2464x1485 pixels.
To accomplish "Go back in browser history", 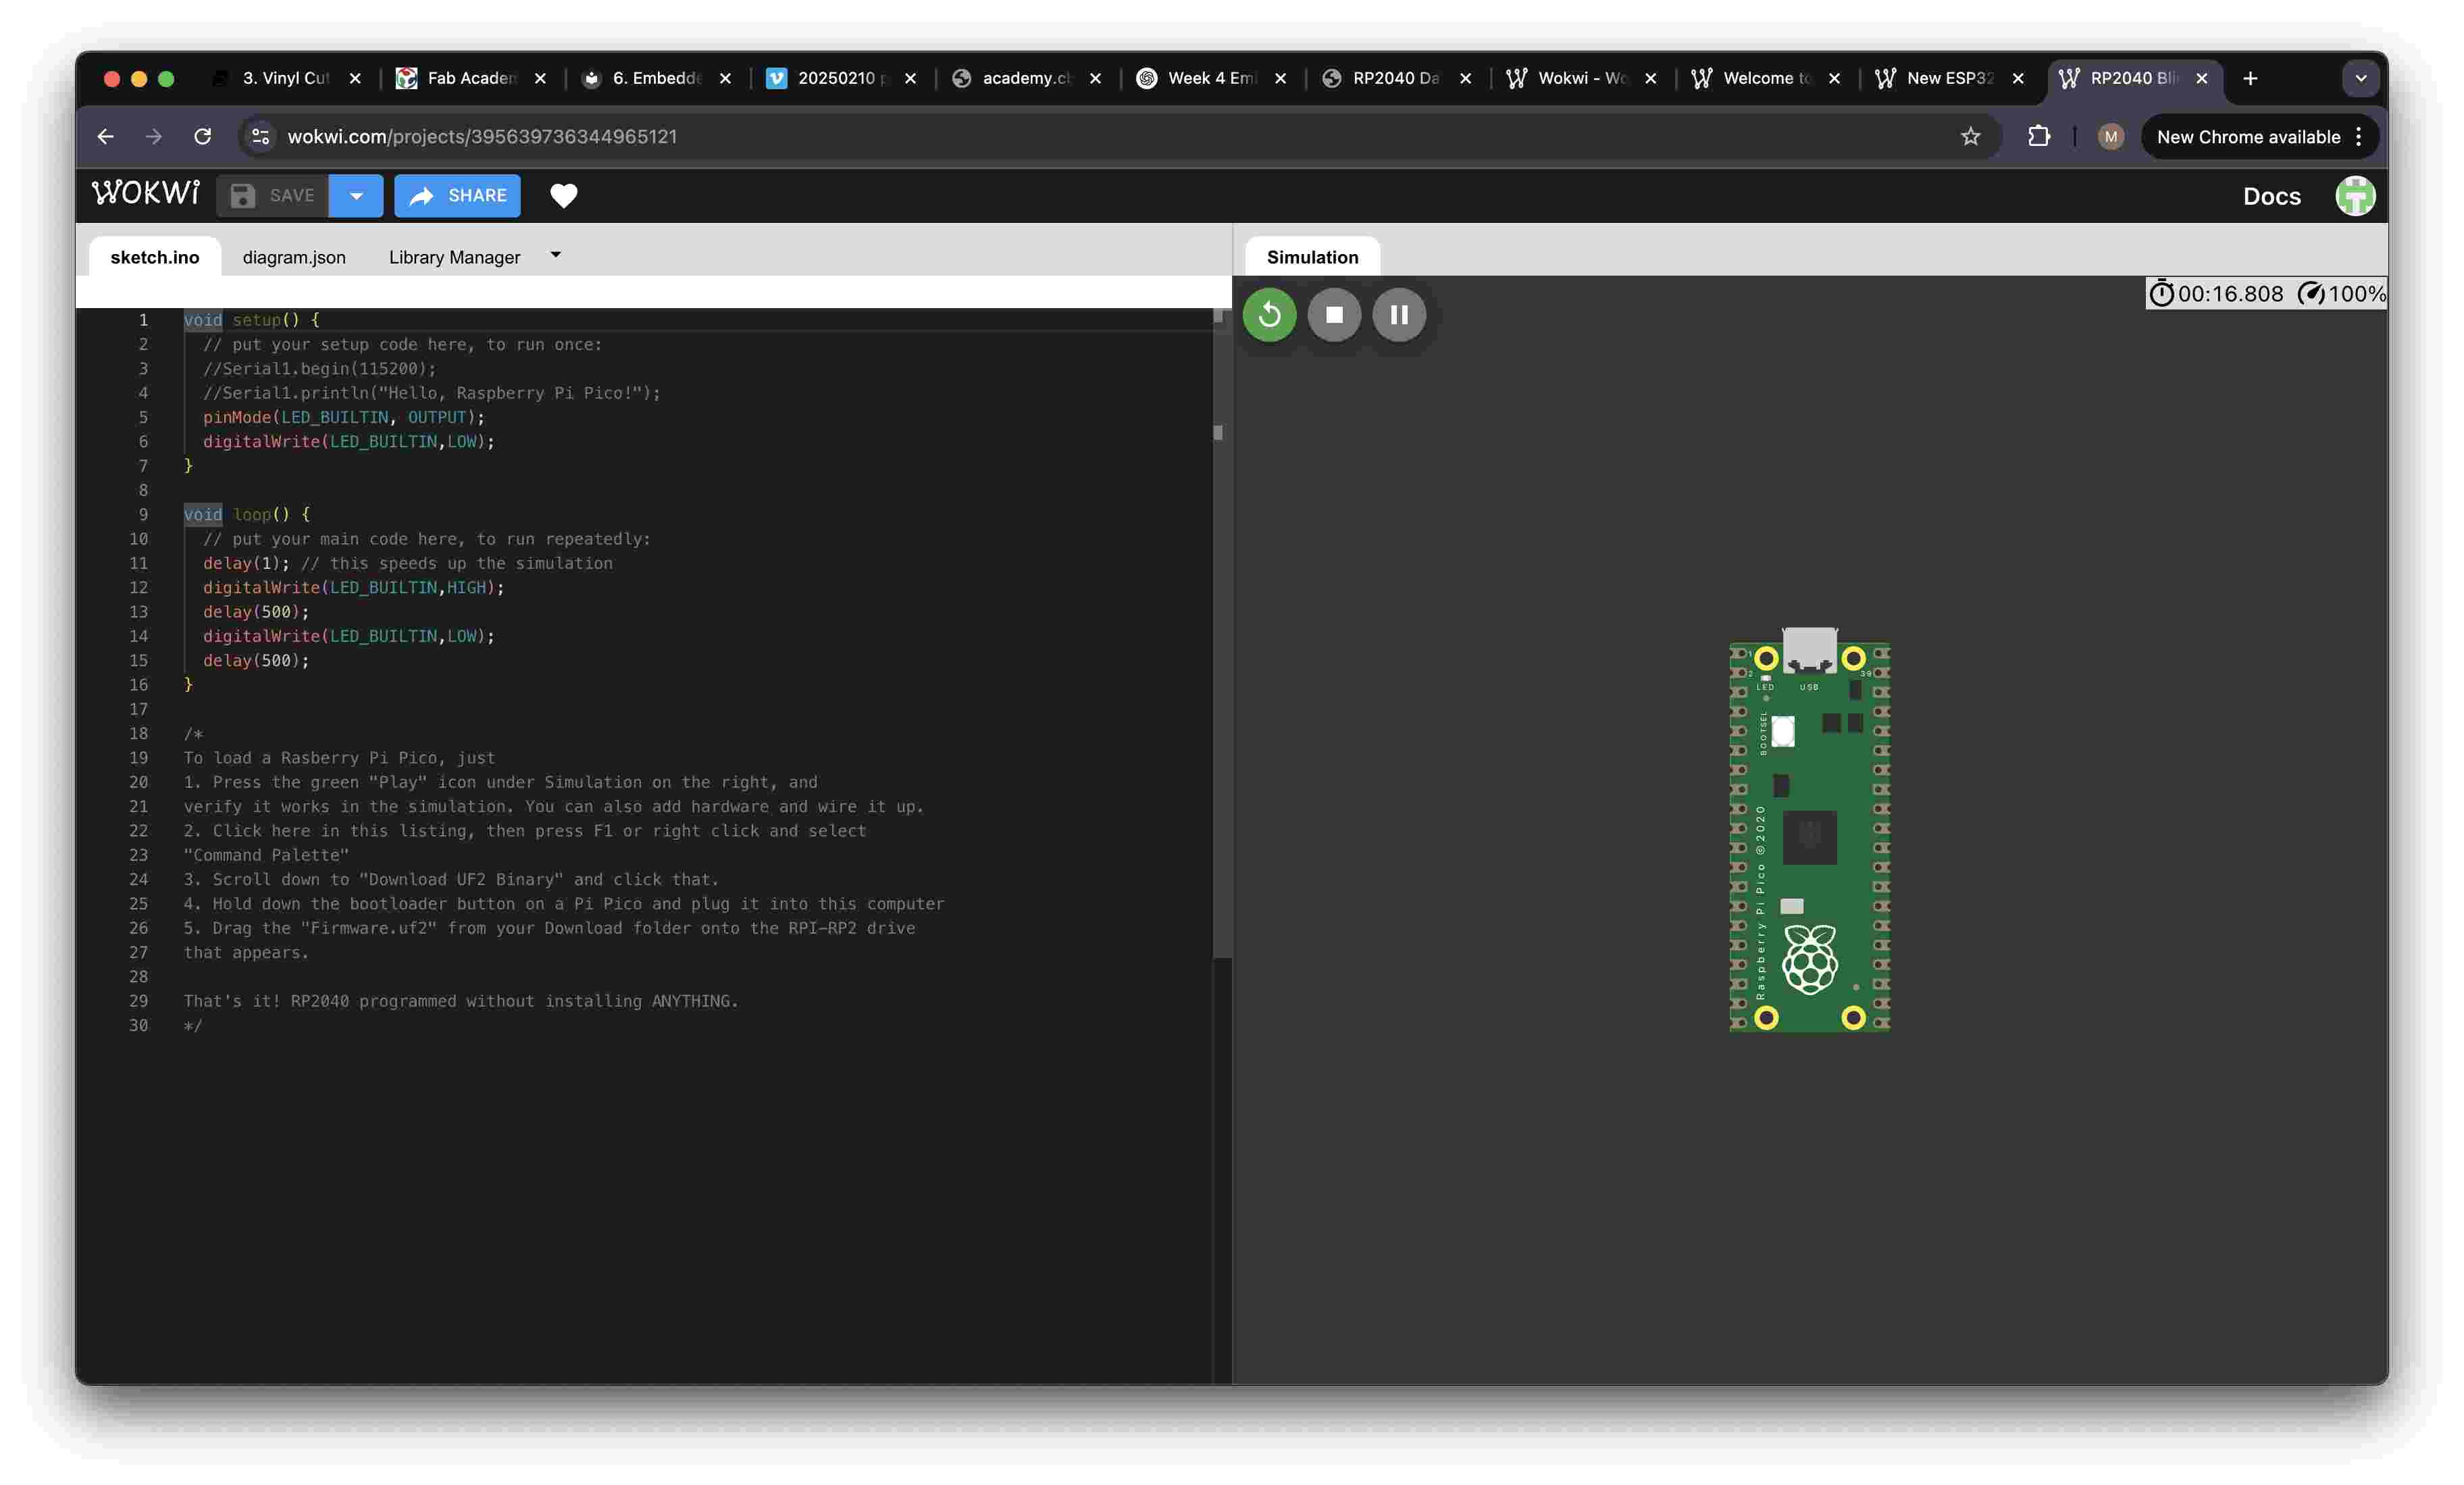I will point(105,136).
